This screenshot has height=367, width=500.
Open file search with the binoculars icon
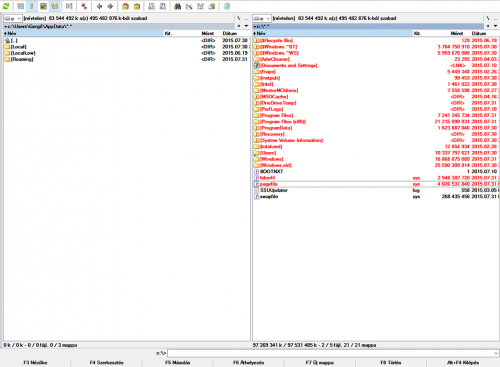pos(178,6)
